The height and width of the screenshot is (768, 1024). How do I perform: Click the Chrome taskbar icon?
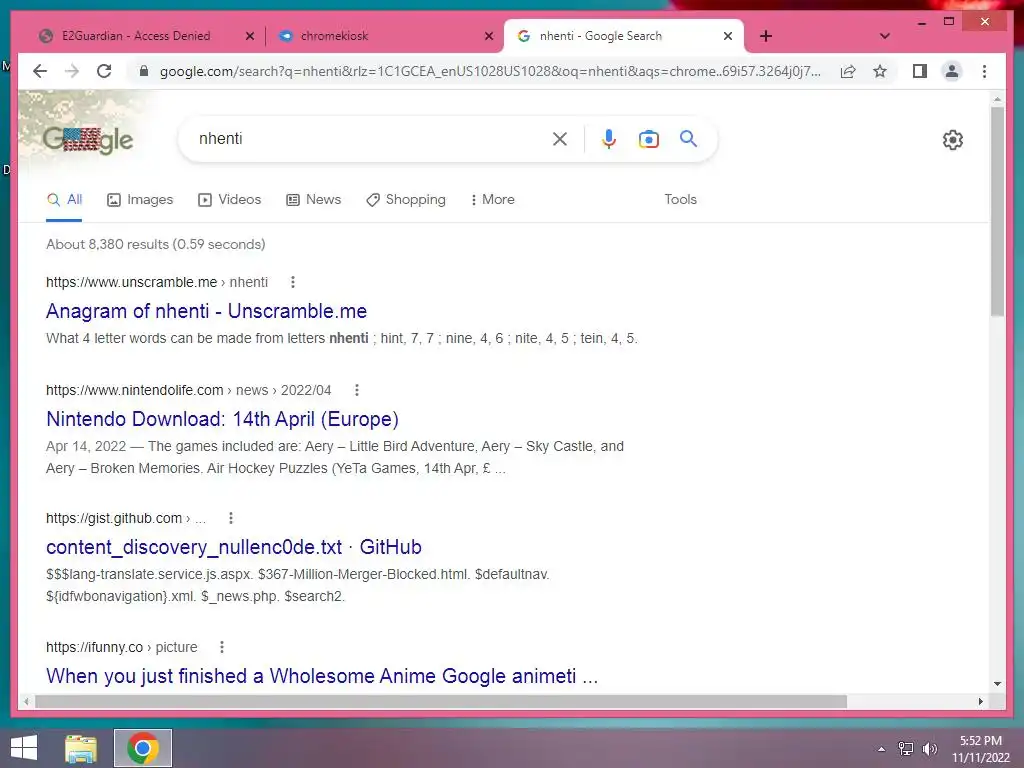click(143, 748)
